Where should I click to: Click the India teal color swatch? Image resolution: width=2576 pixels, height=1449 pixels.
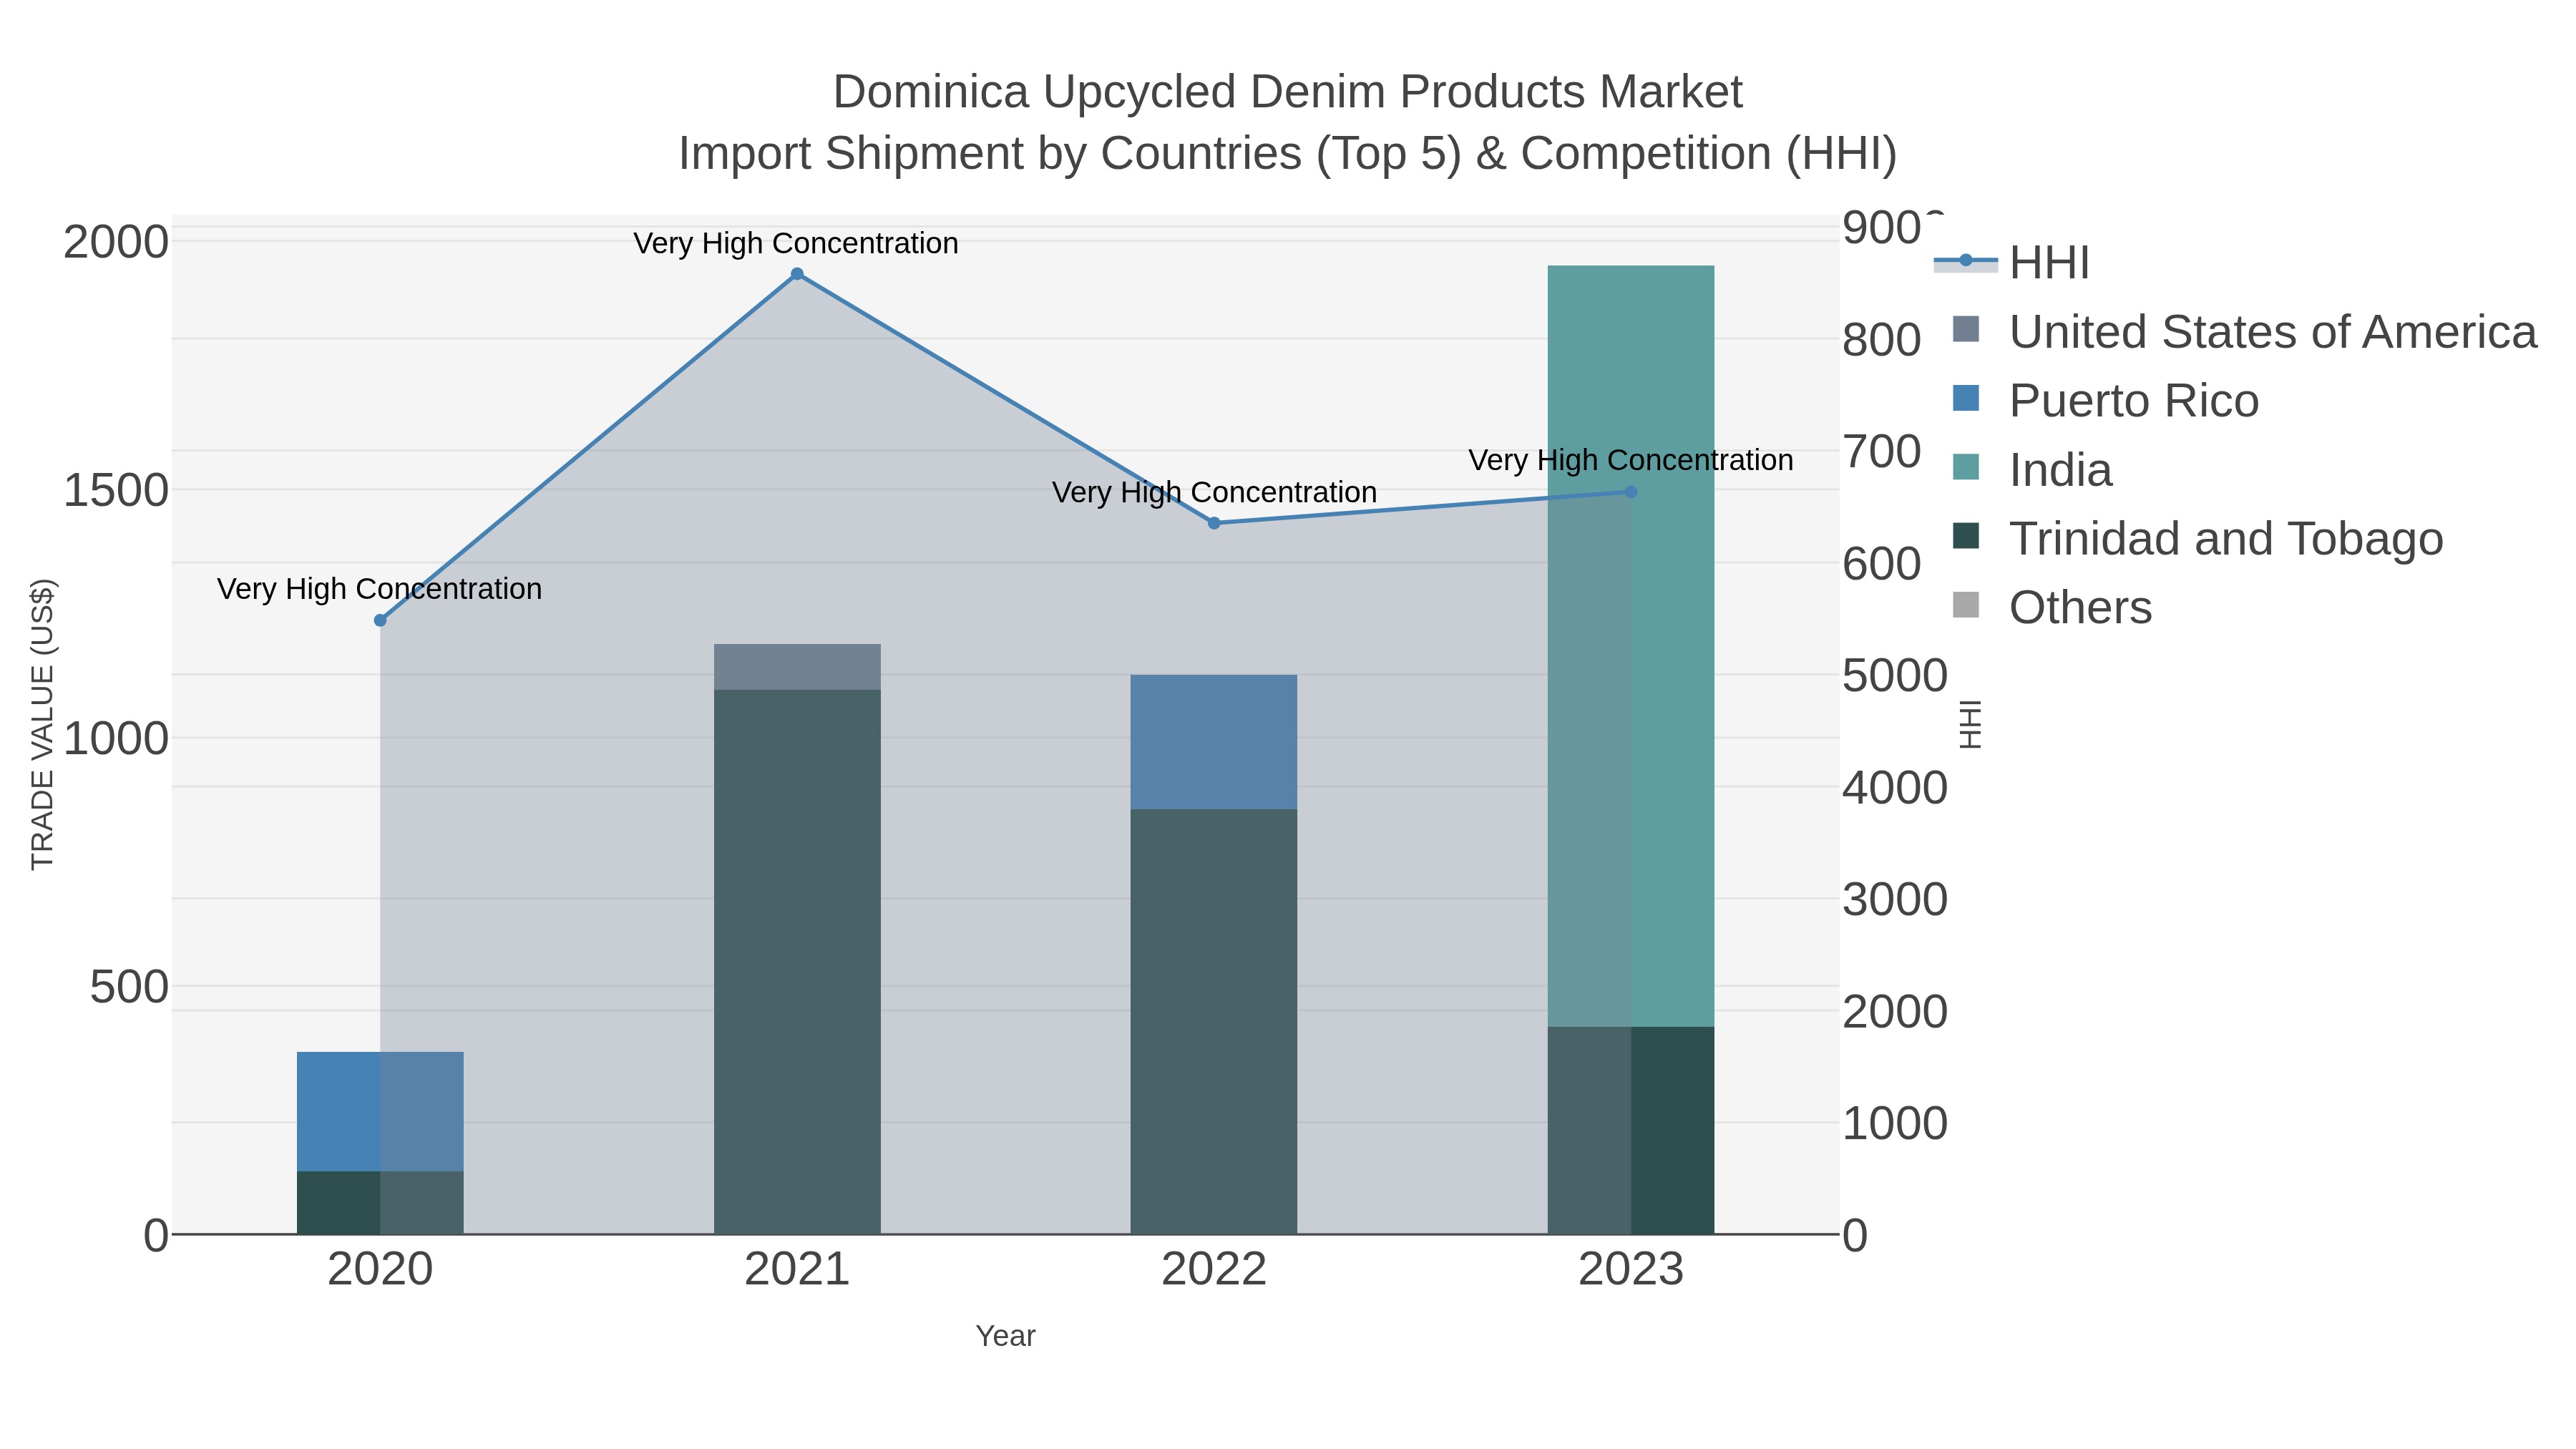point(1966,466)
